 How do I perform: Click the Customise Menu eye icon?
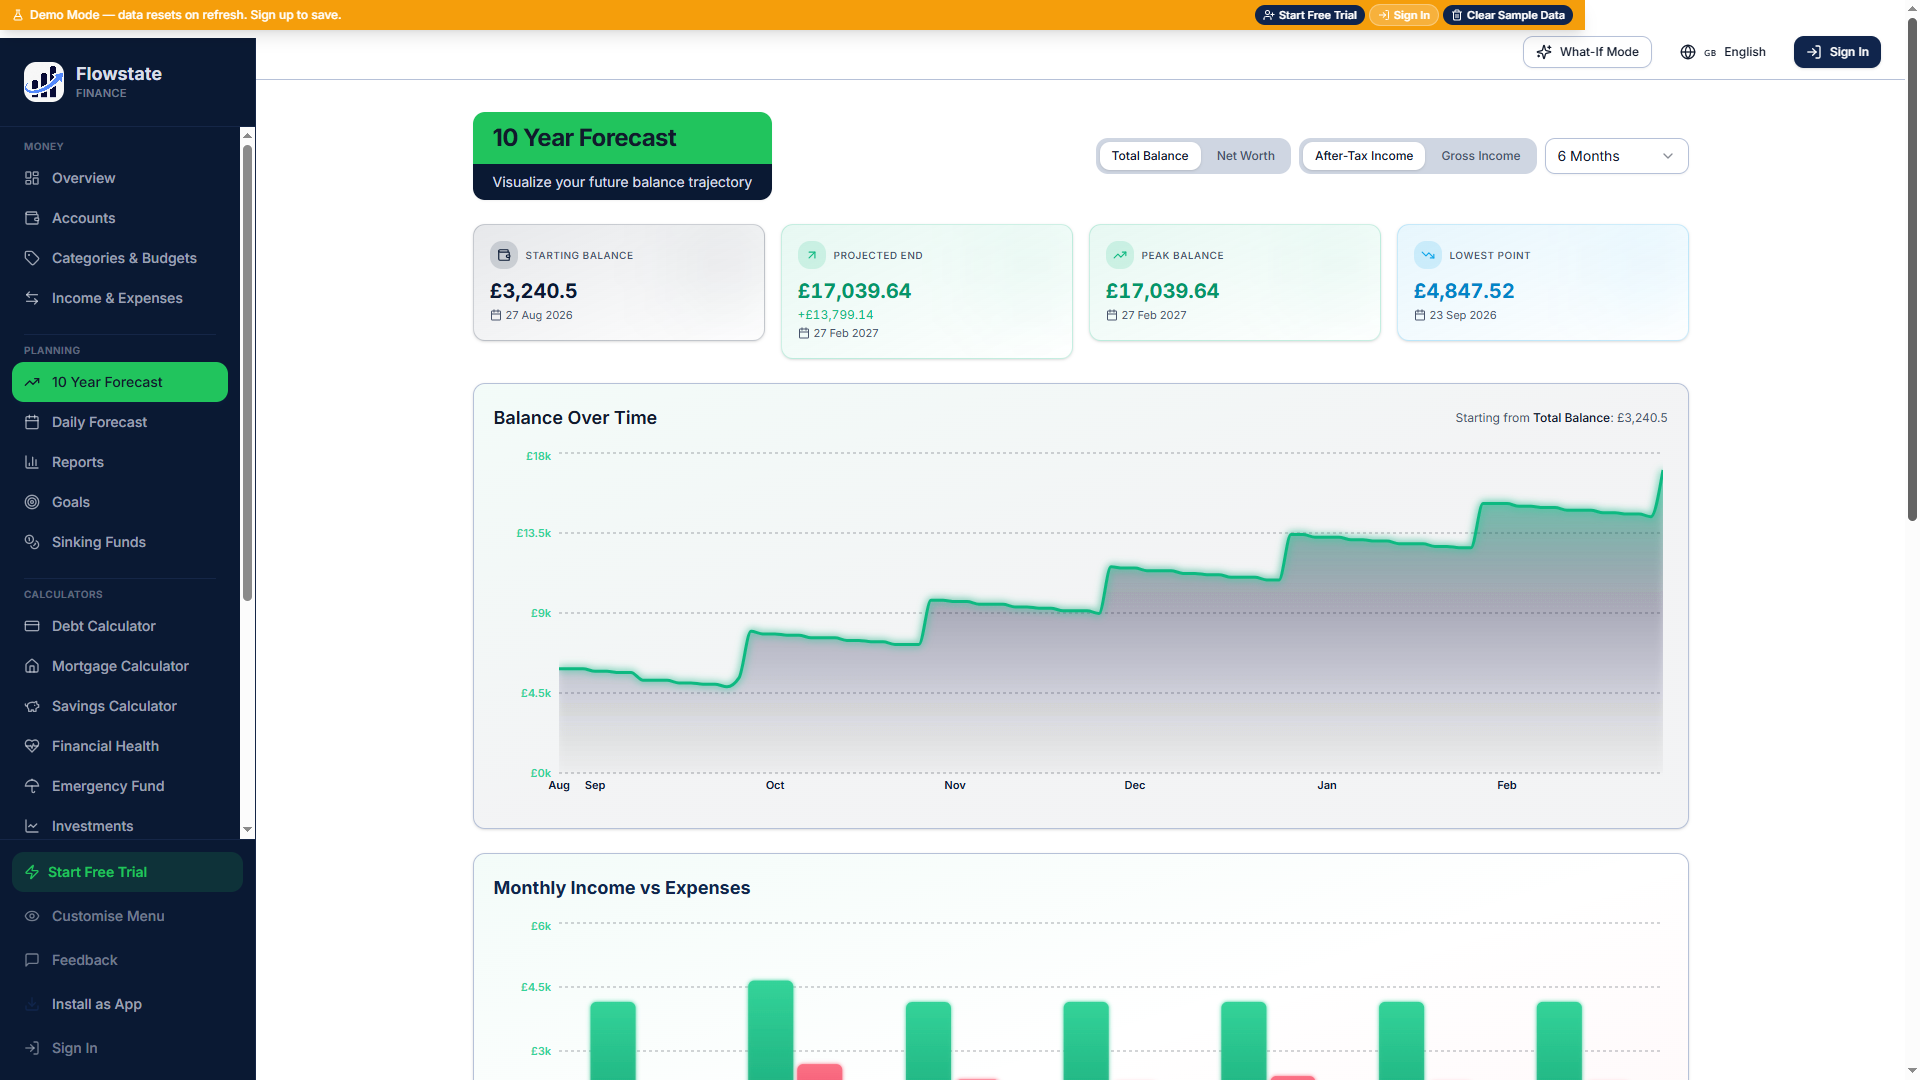click(x=32, y=916)
